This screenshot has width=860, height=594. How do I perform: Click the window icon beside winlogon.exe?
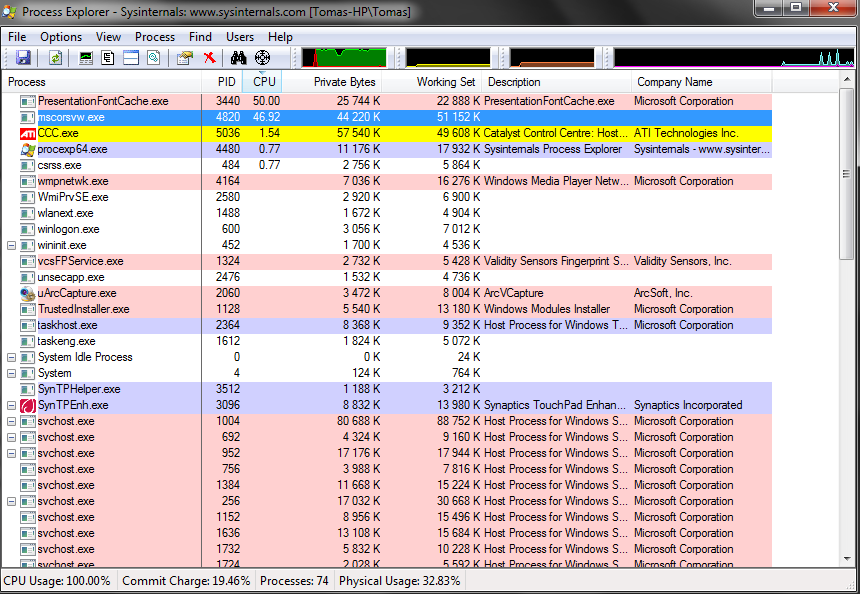coord(27,229)
